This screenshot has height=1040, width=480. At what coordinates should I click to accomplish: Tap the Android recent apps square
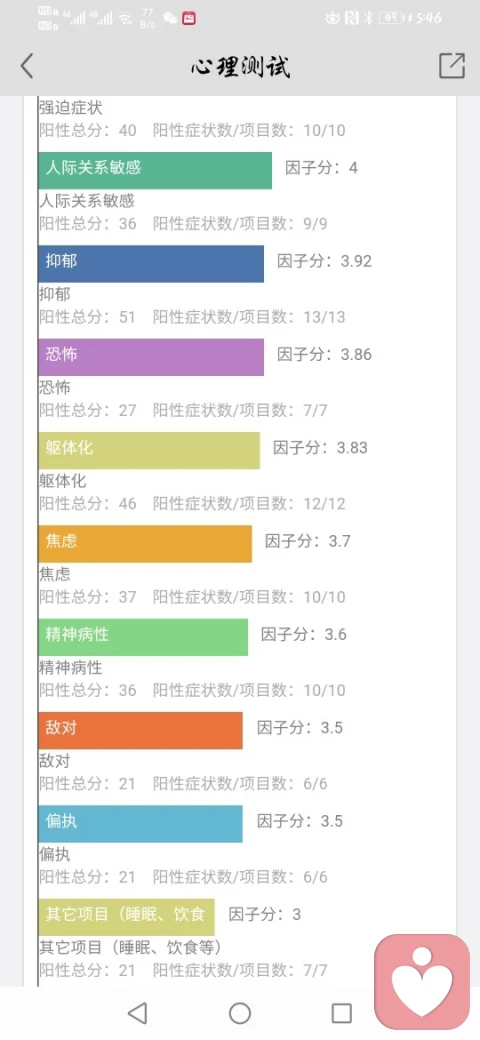click(x=341, y=1013)
